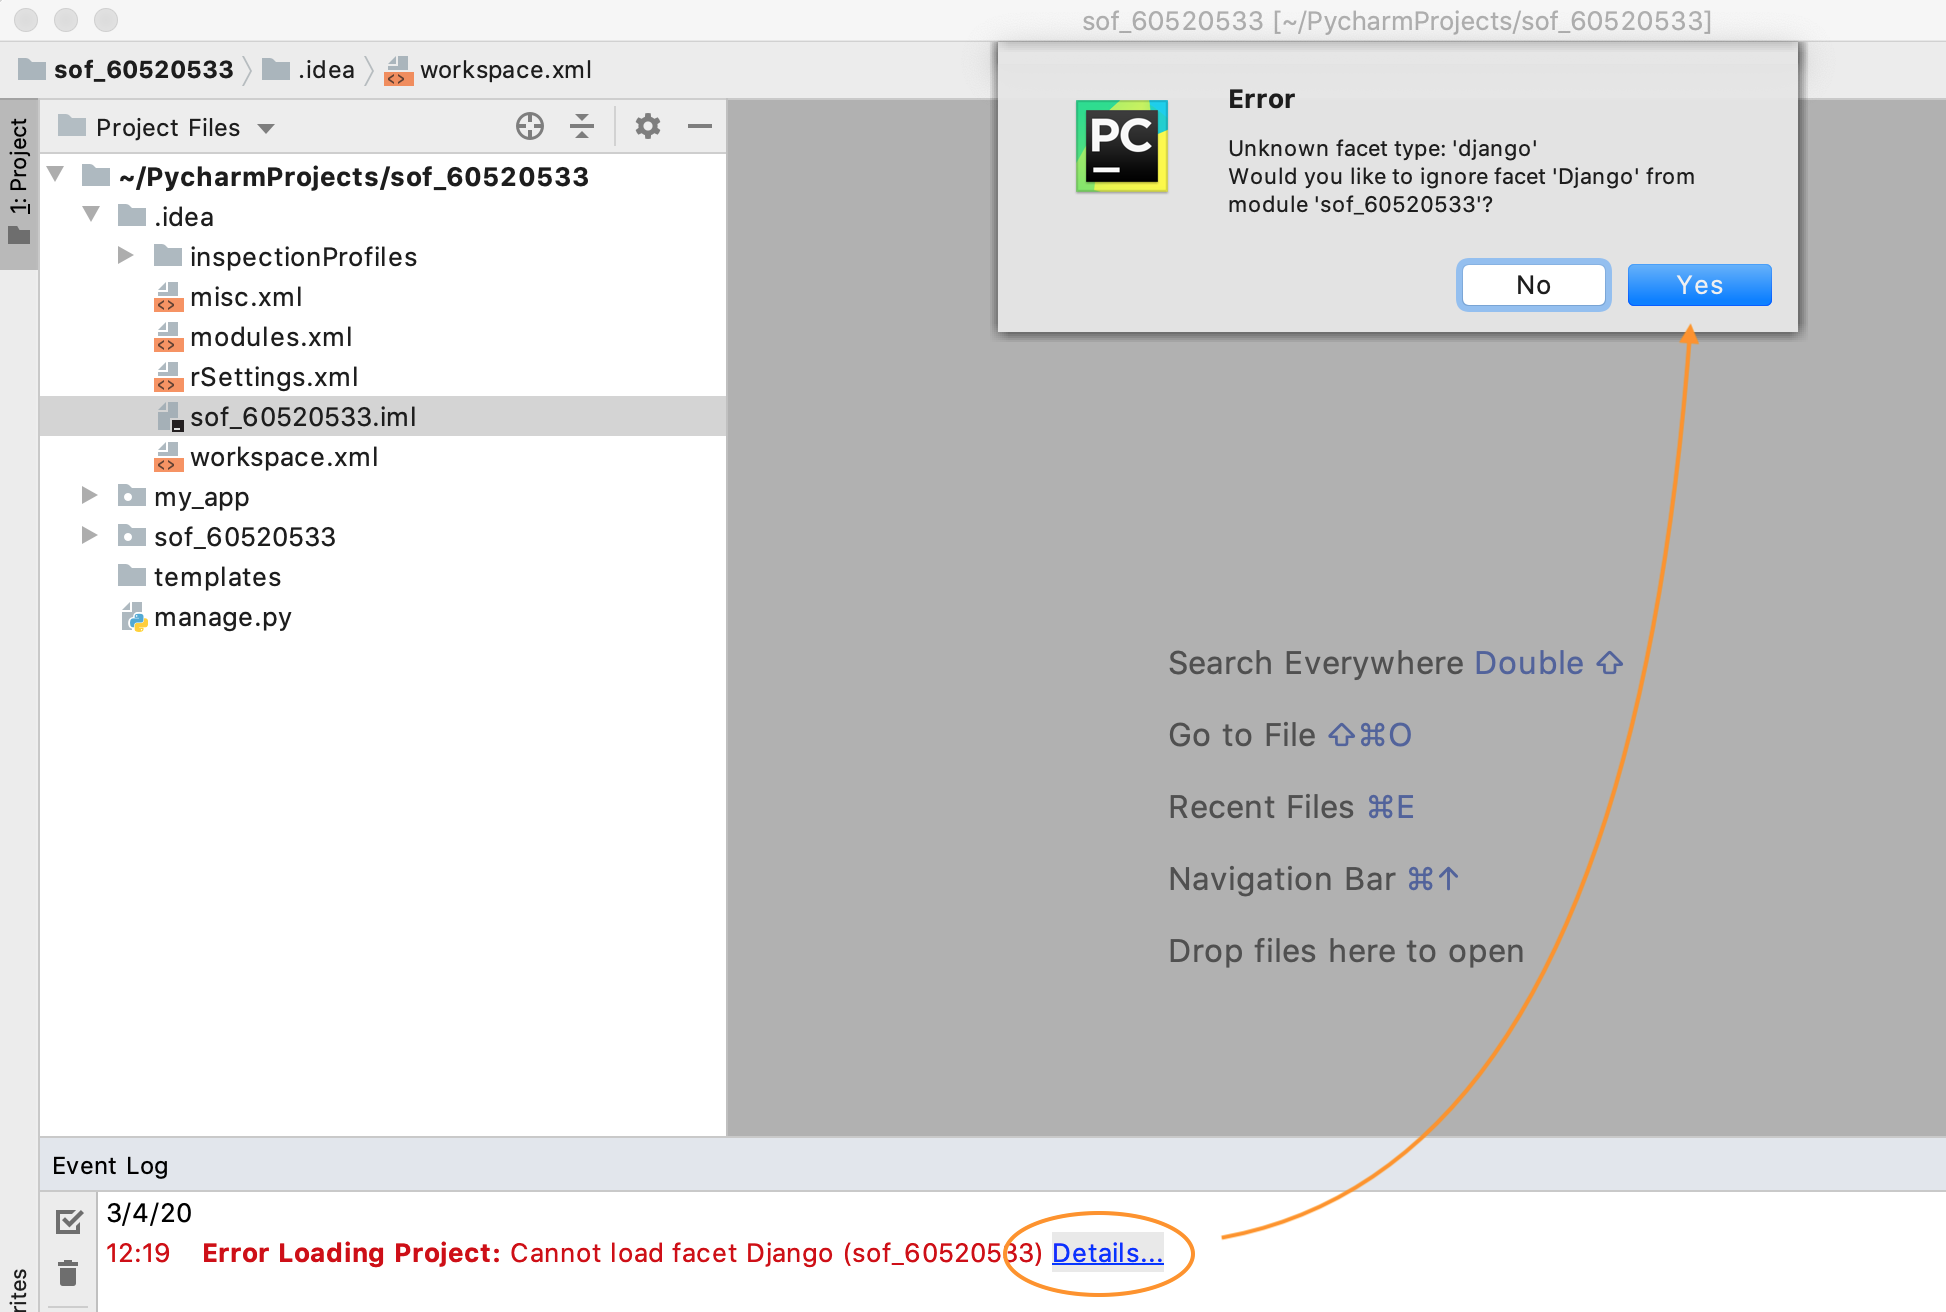
Task: Select the manage.py Python file
Action: tap(222, 617)
